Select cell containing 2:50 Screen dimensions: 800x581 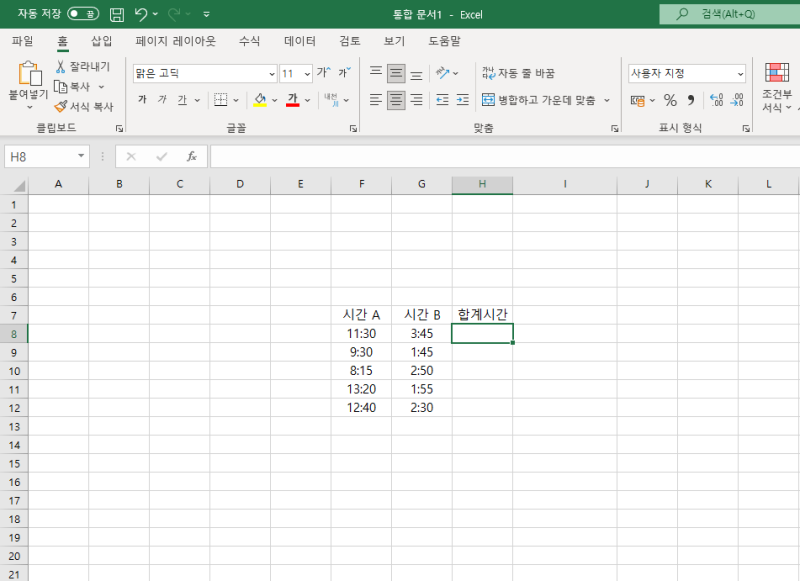422,371
